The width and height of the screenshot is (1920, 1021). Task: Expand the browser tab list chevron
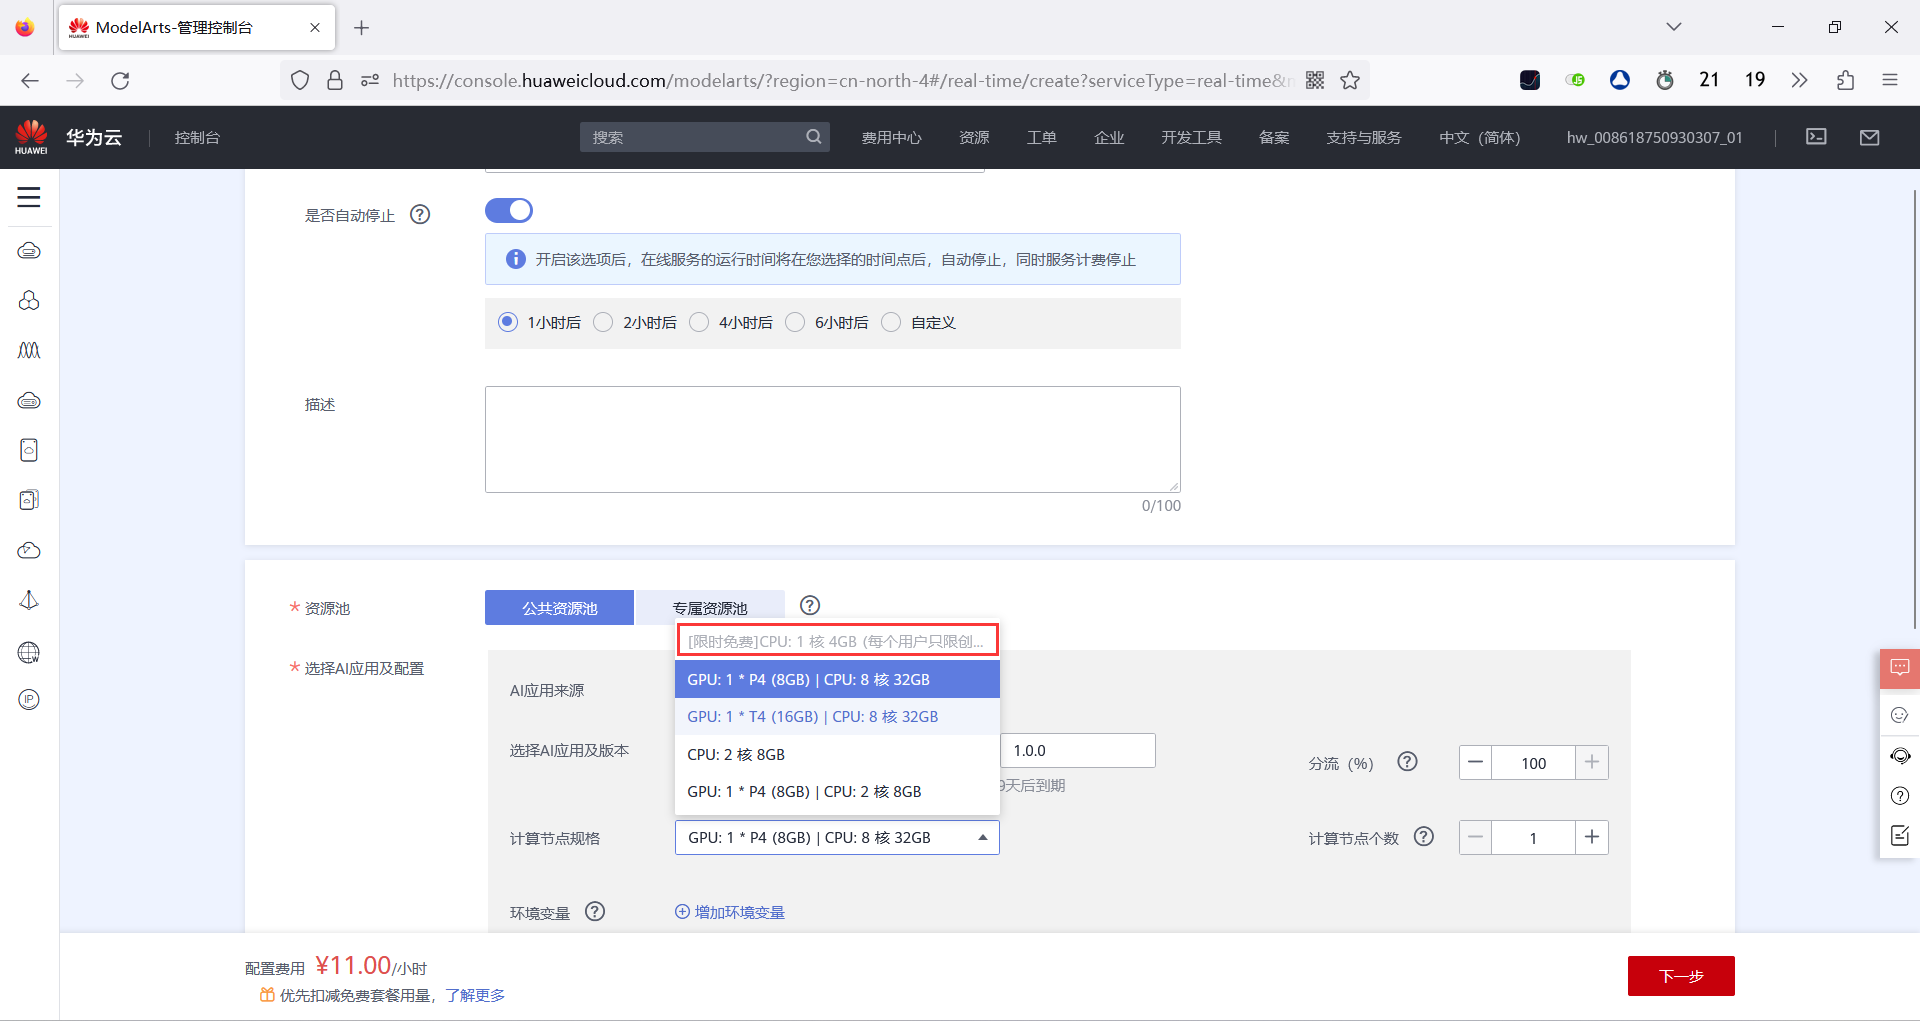1674,27
